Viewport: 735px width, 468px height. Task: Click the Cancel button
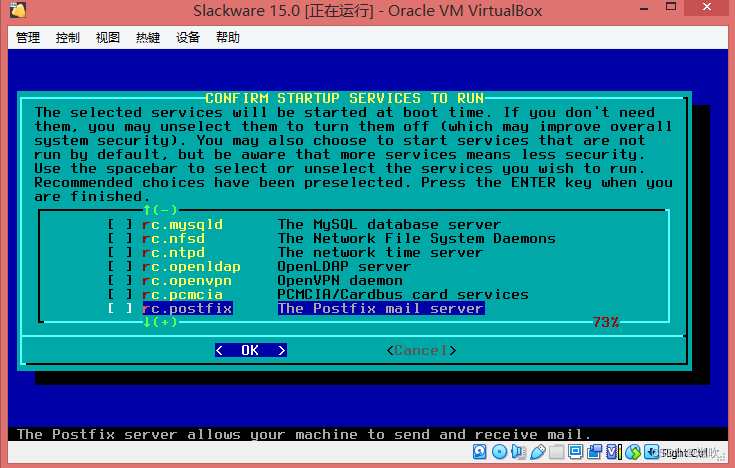click(x=421, y=350)
